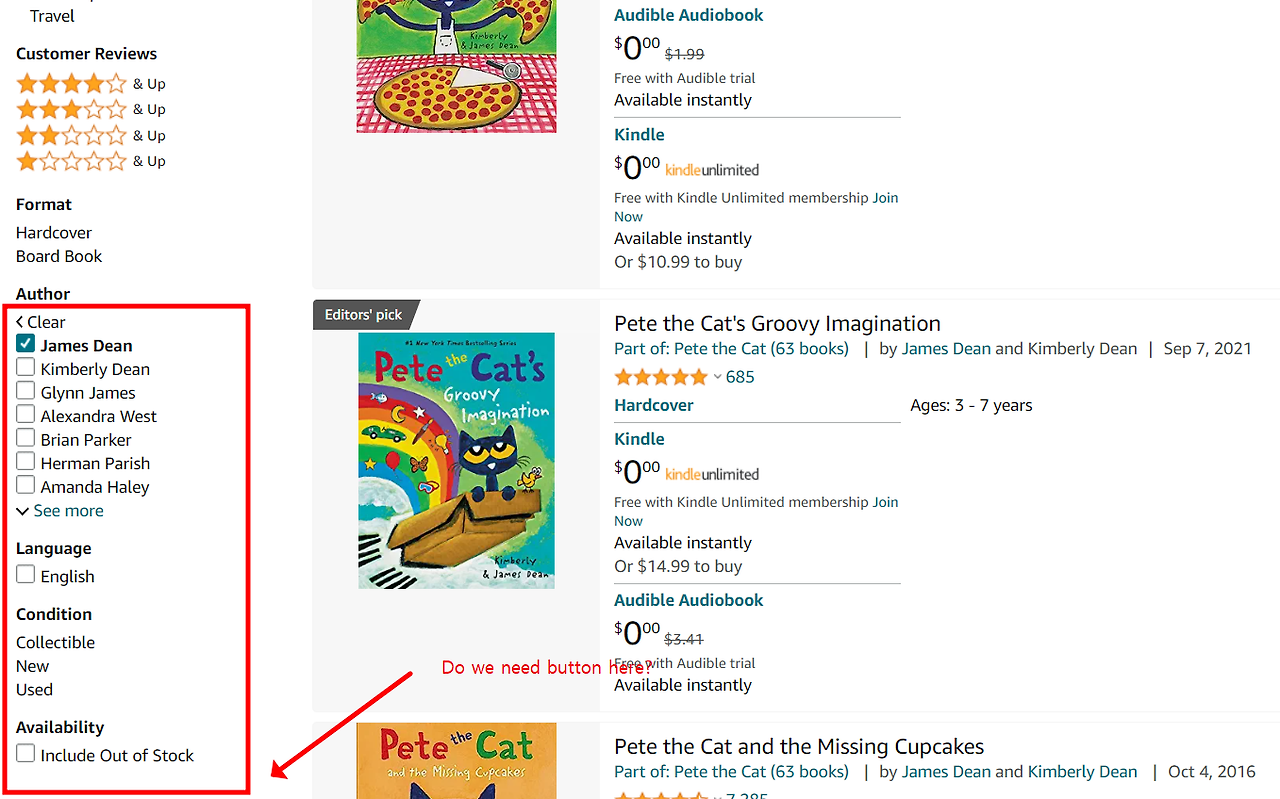Click the Groovy Imagination star rating icon
The height and width of the screenshot is (799, 1280).
(660, 377)
